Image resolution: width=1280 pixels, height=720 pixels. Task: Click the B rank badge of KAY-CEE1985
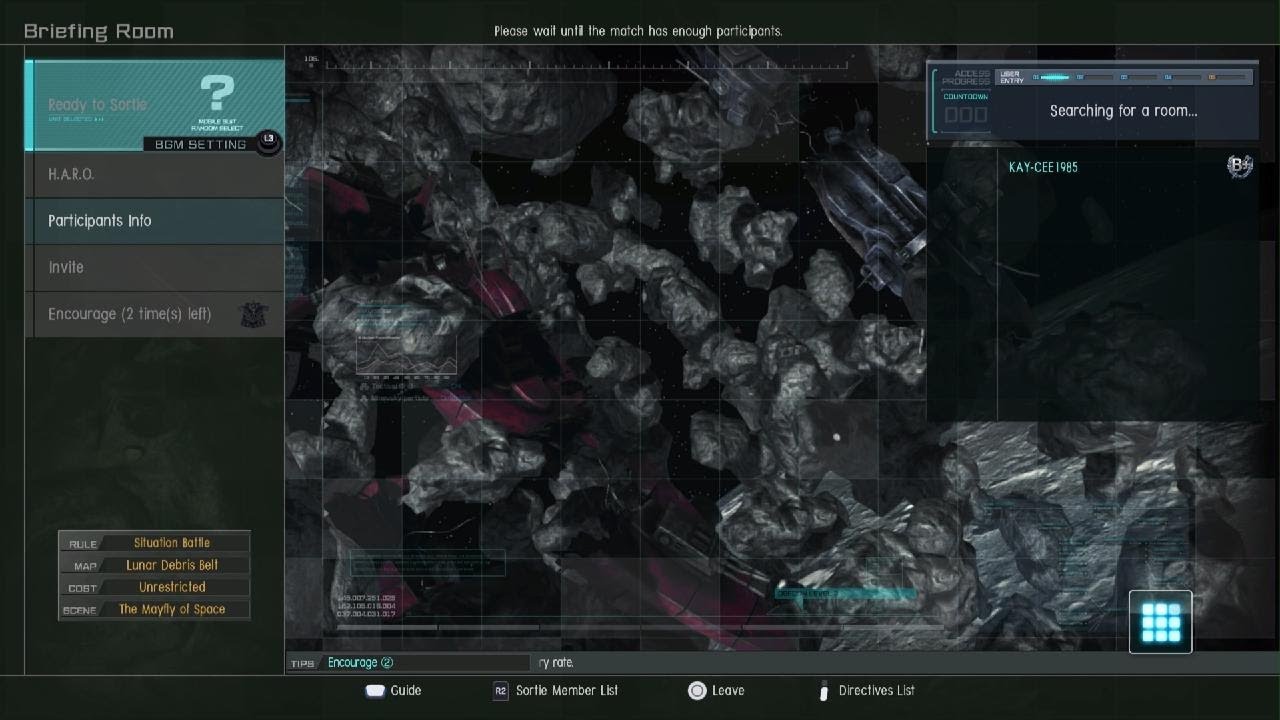(x=1240, y=166)
